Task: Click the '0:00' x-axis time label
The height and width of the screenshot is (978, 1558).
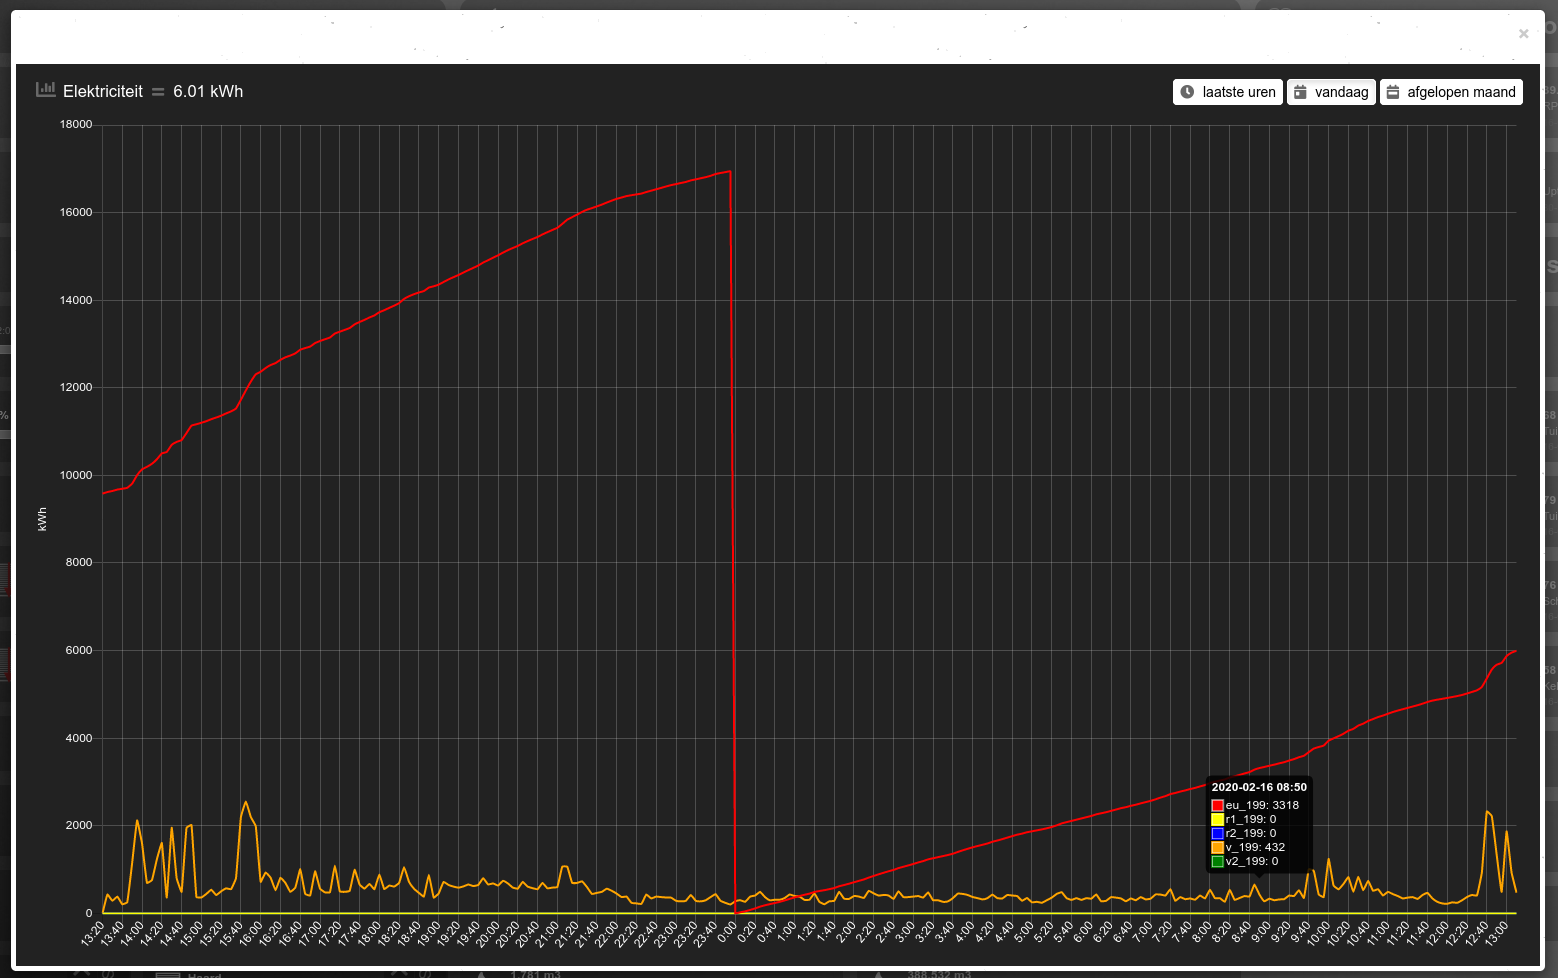Action: coord(727,932)
